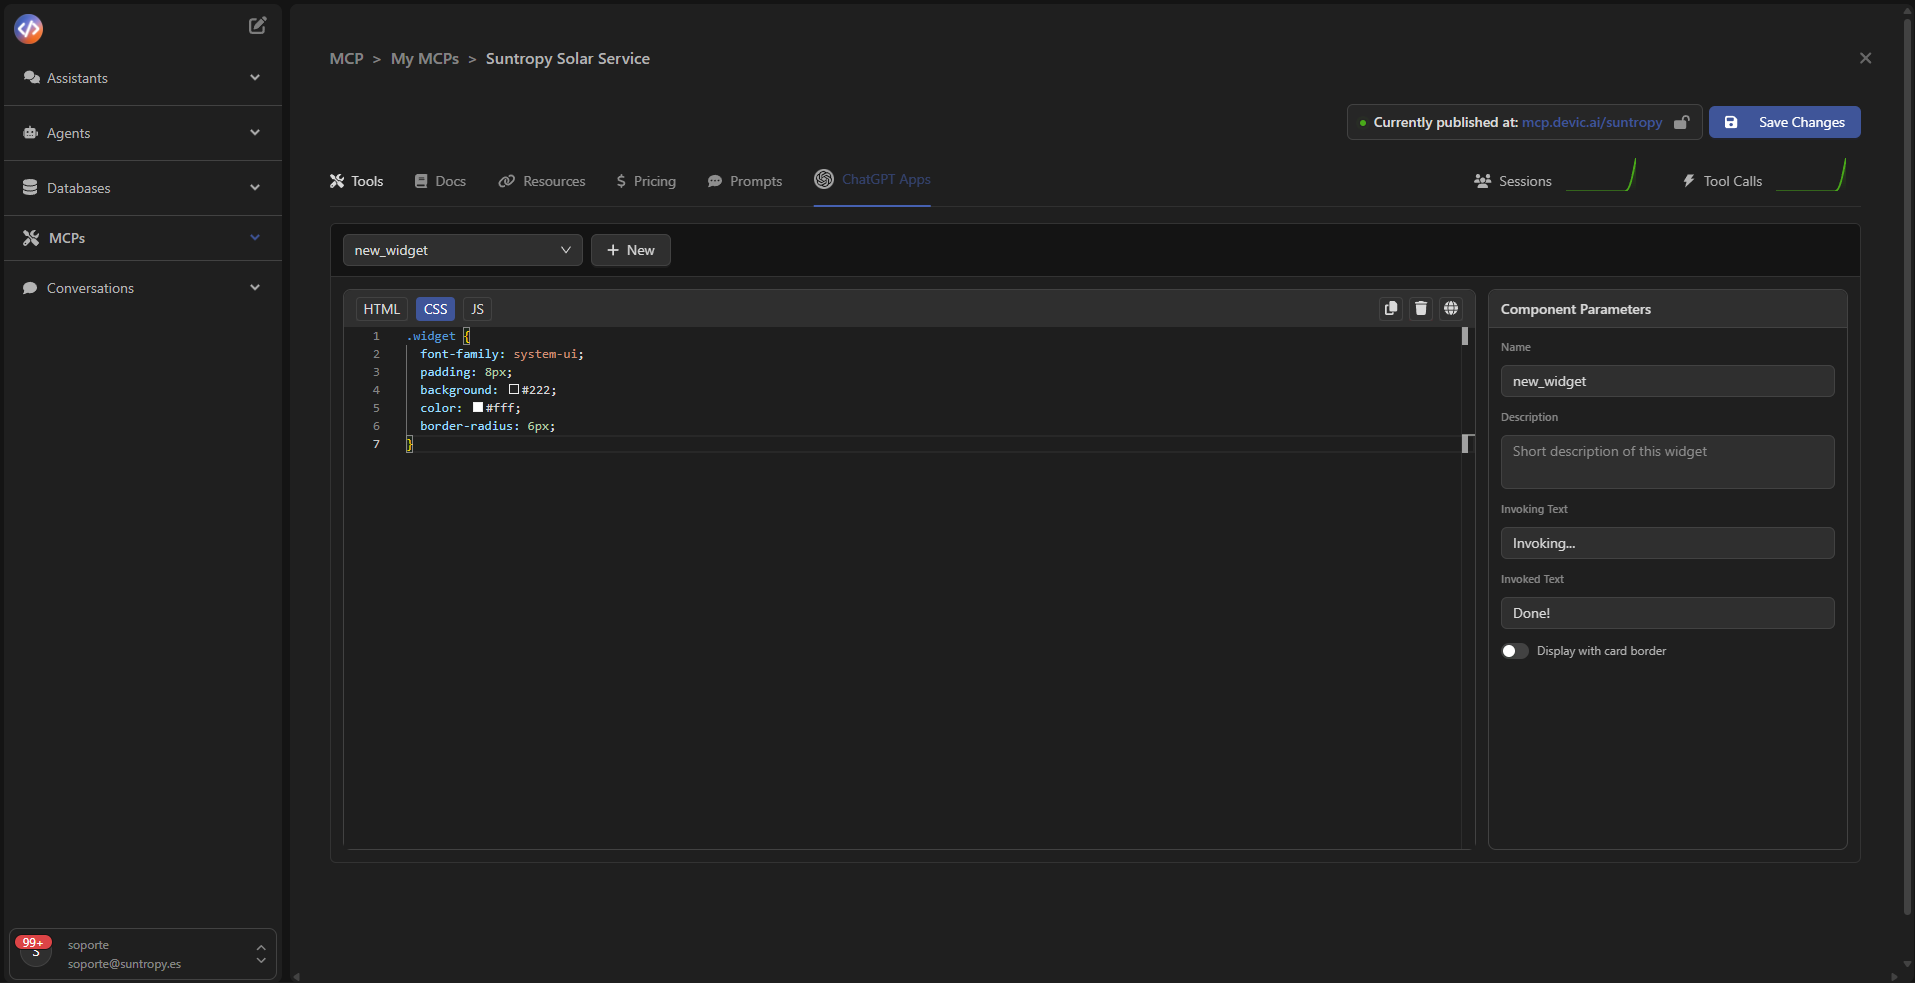Open the Pricing tab
The image size is (1915, 983).
646,181
